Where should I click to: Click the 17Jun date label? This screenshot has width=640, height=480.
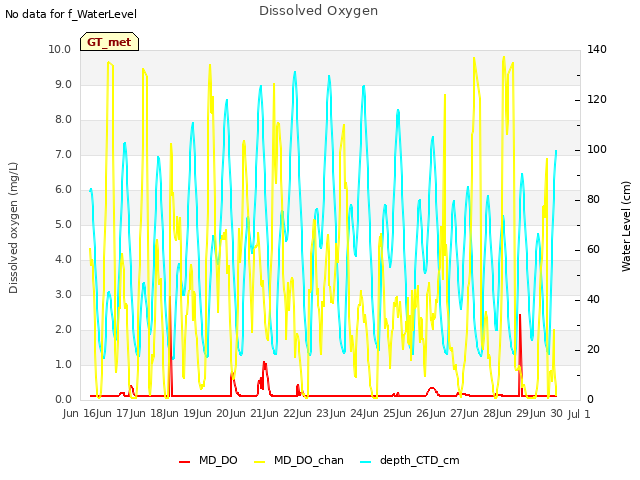(x=131, y=413)
